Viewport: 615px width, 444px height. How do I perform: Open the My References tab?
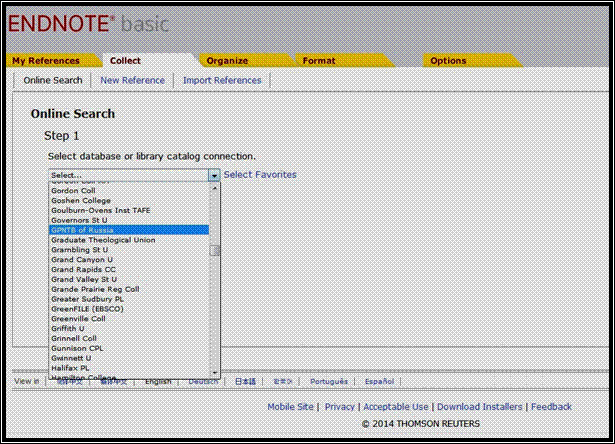click(x=46, y=61)
